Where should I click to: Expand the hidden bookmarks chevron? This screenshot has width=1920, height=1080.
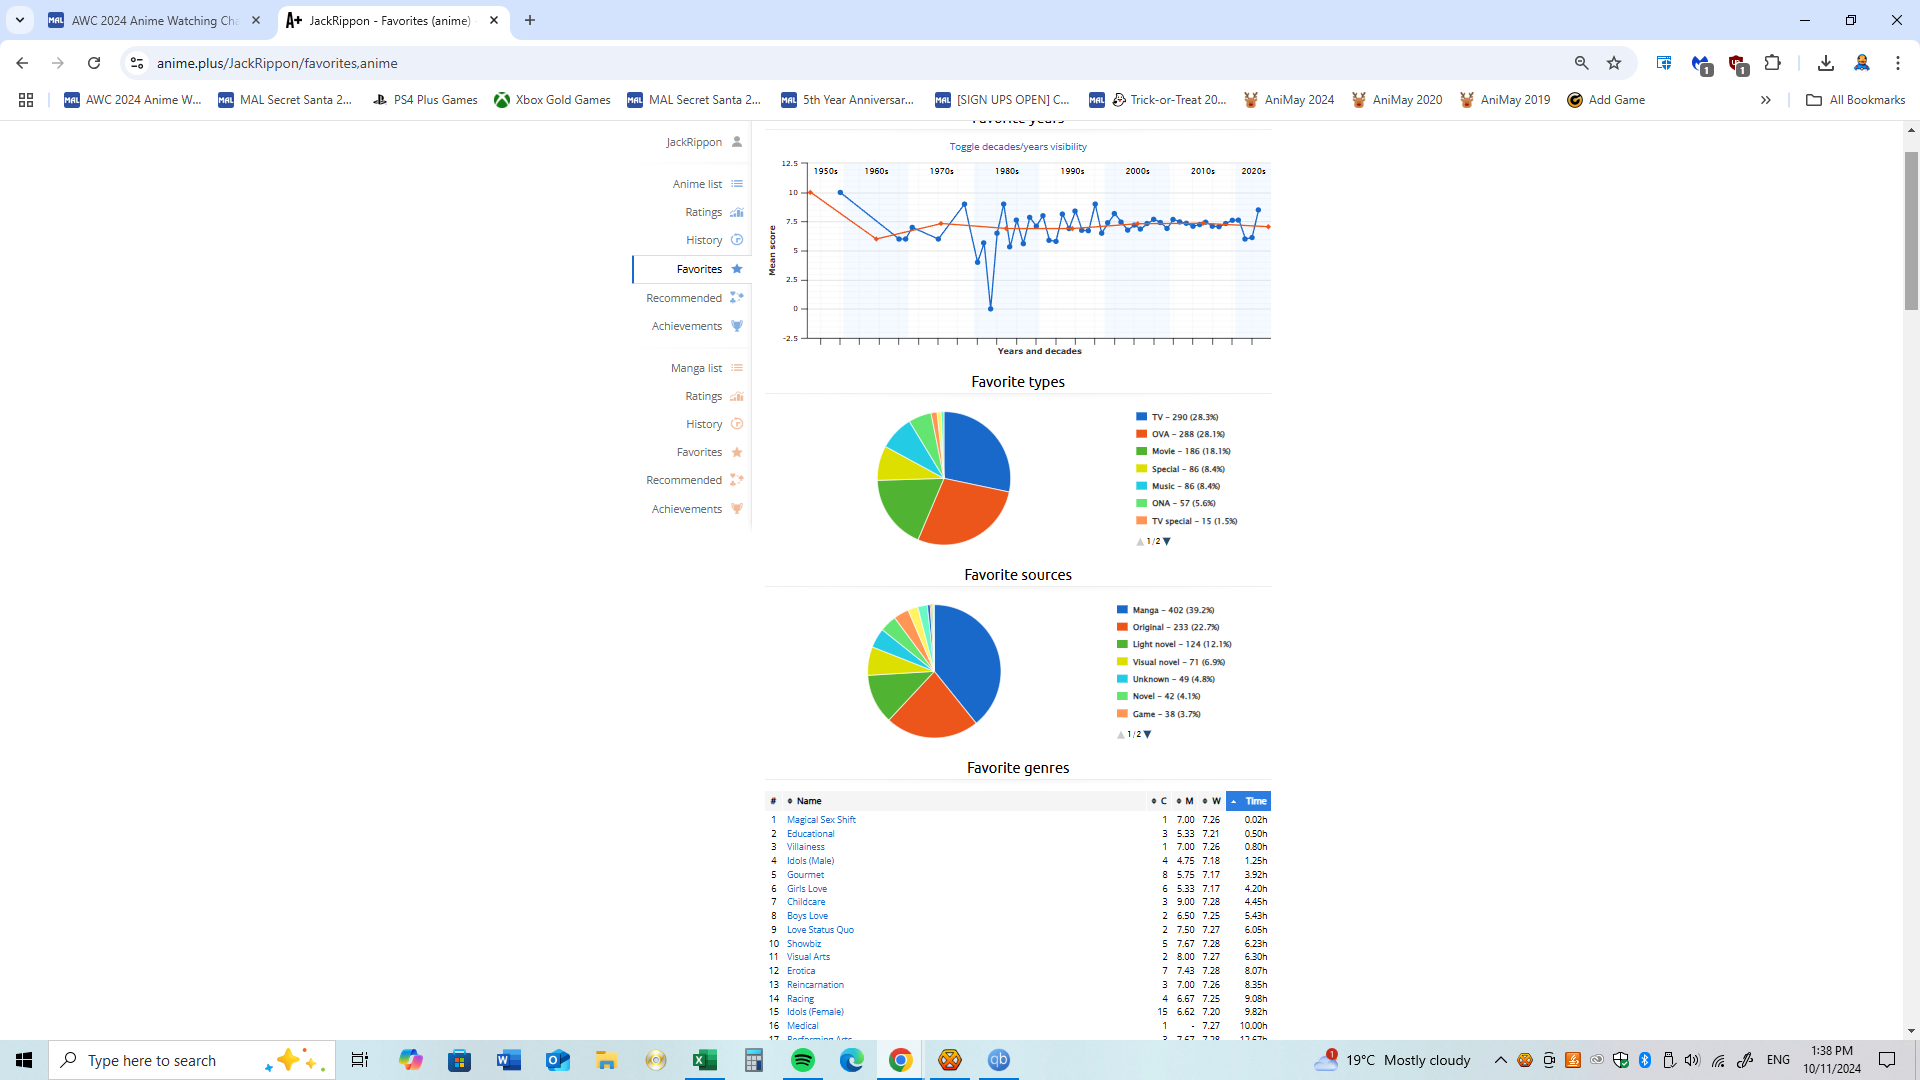click(1766, 100)
